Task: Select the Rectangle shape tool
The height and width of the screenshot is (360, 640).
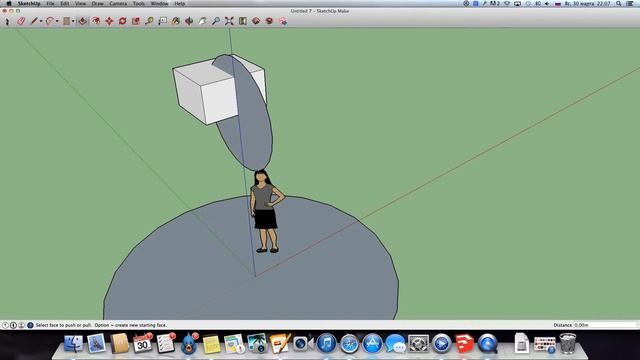Action: click(66, 21)
